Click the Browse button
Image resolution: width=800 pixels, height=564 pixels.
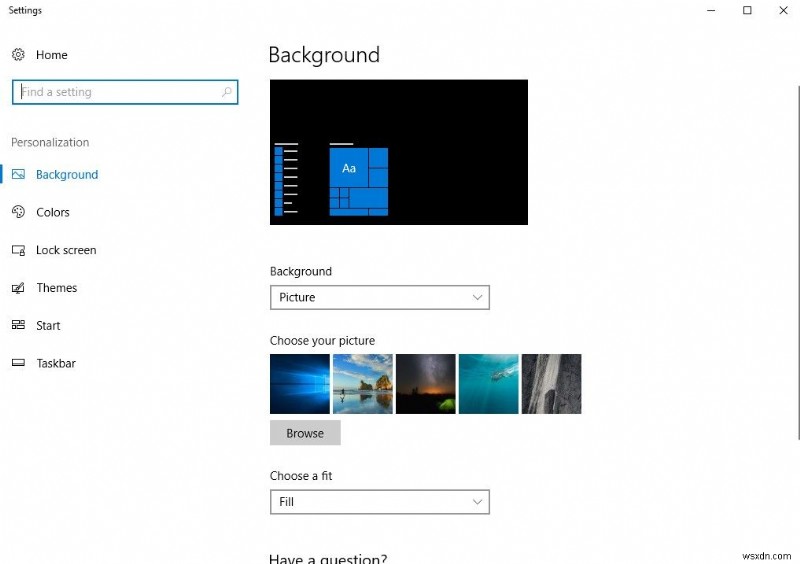pyautogui.click(x=305, y=433)
